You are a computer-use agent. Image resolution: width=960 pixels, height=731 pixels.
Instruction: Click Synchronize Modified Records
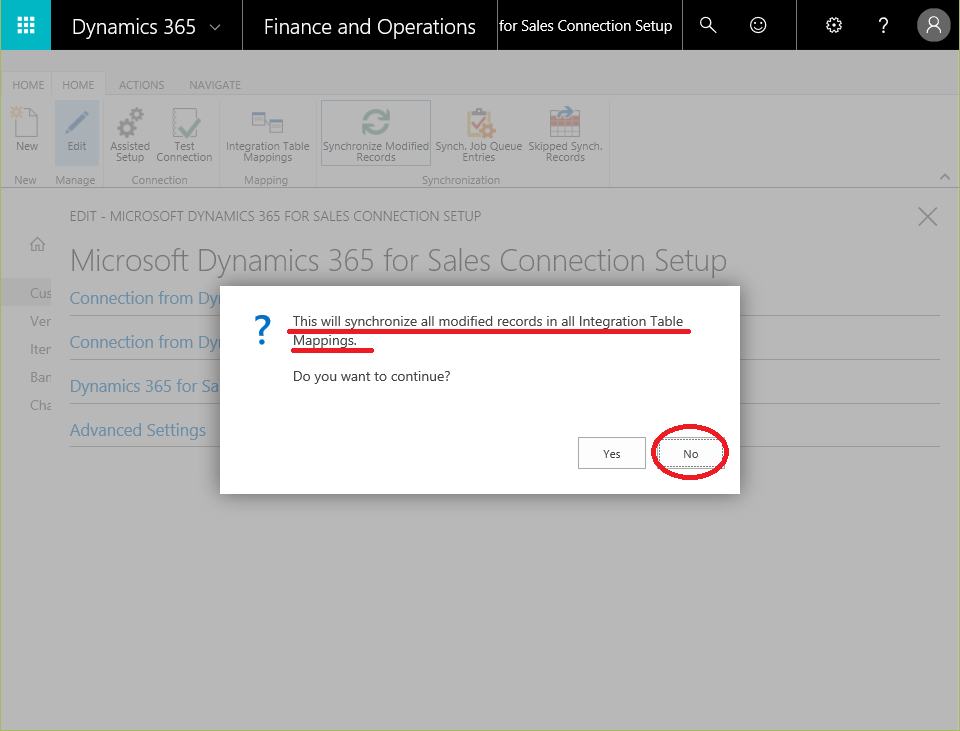coord(376,133)
